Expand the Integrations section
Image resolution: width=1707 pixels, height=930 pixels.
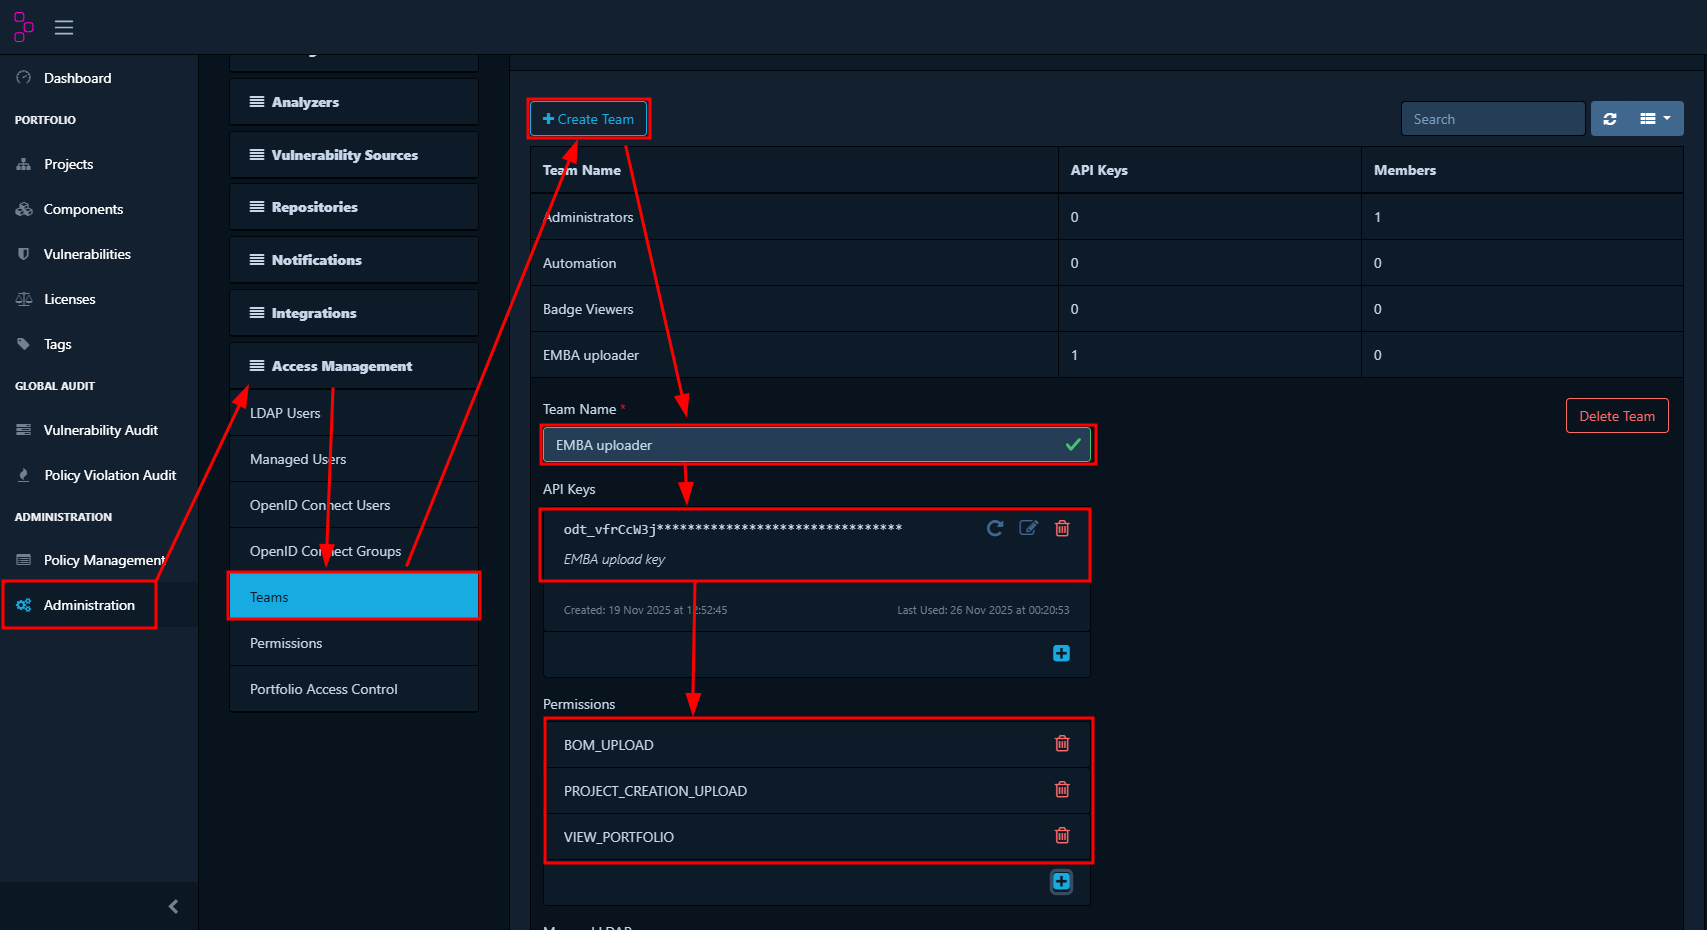point(313,313)
